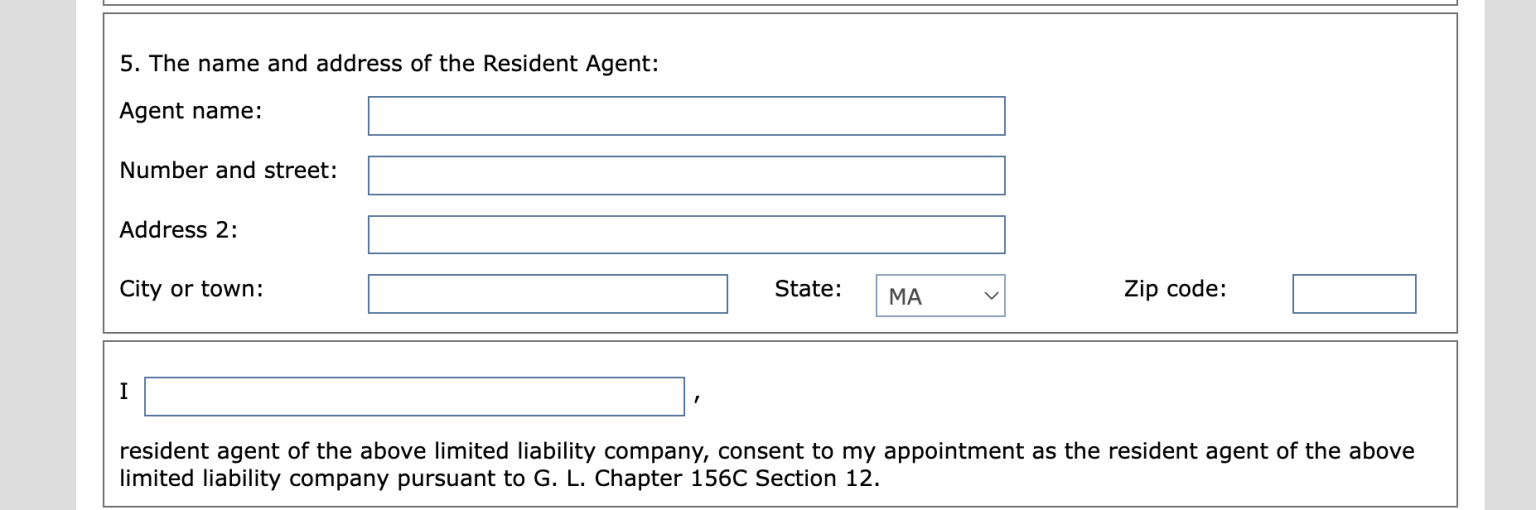Click the Zip code input box
The image size is (1536, 510).
(x=1353, y=294)
